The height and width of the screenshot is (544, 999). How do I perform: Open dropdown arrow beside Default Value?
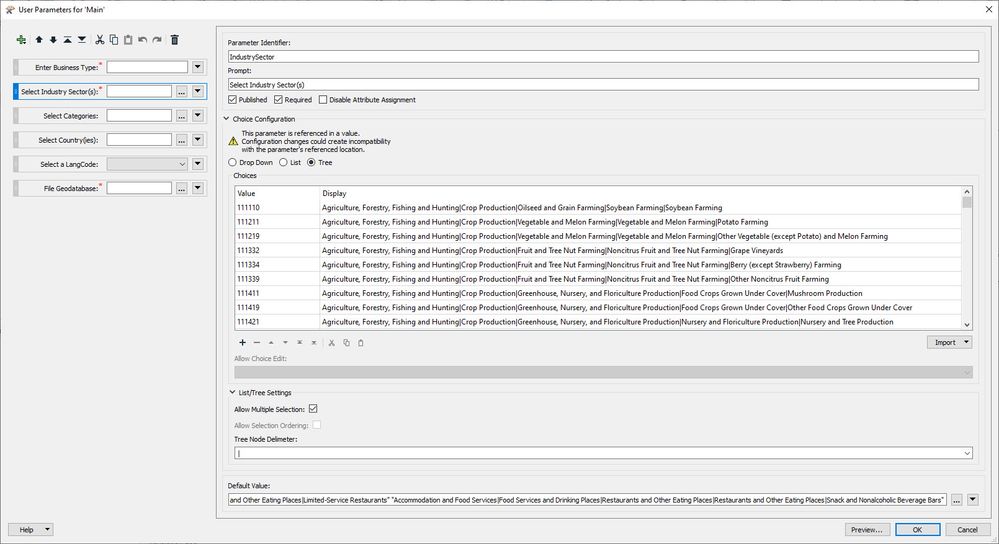[973, 500]
